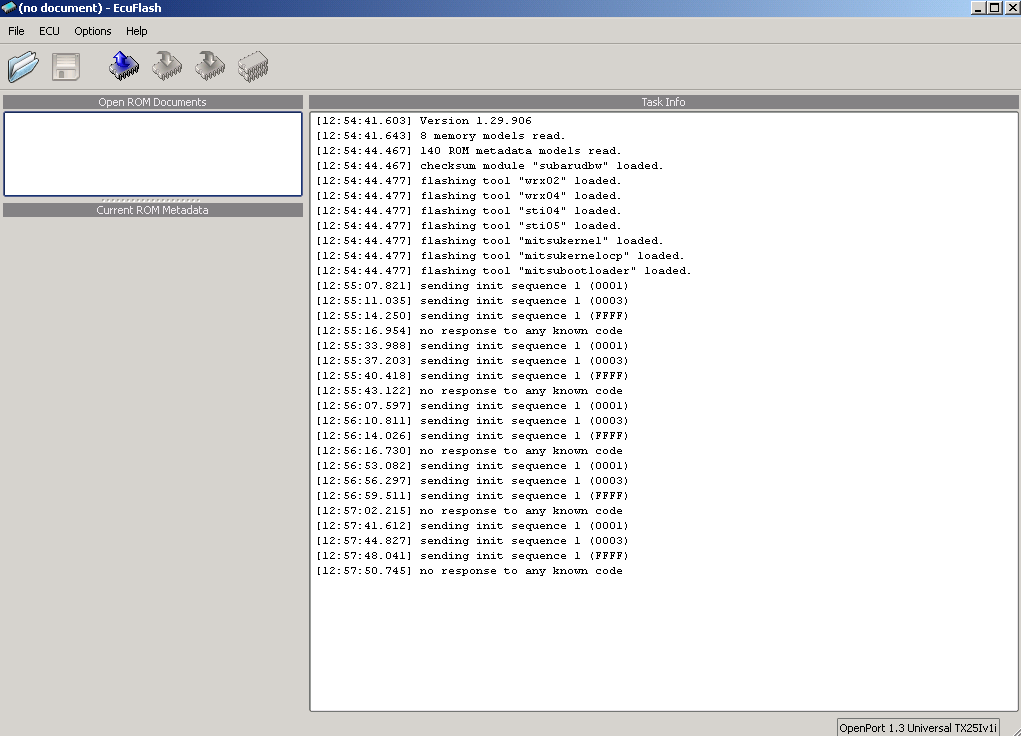Select the 12:55:33.988 init sequence line
The width and height of the screenshot is (1021, 736).
[473, 345]
